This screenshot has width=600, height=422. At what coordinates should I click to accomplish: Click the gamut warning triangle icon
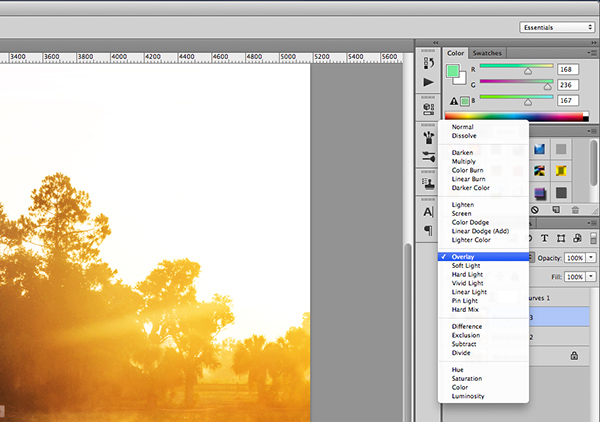pos(452,101)
